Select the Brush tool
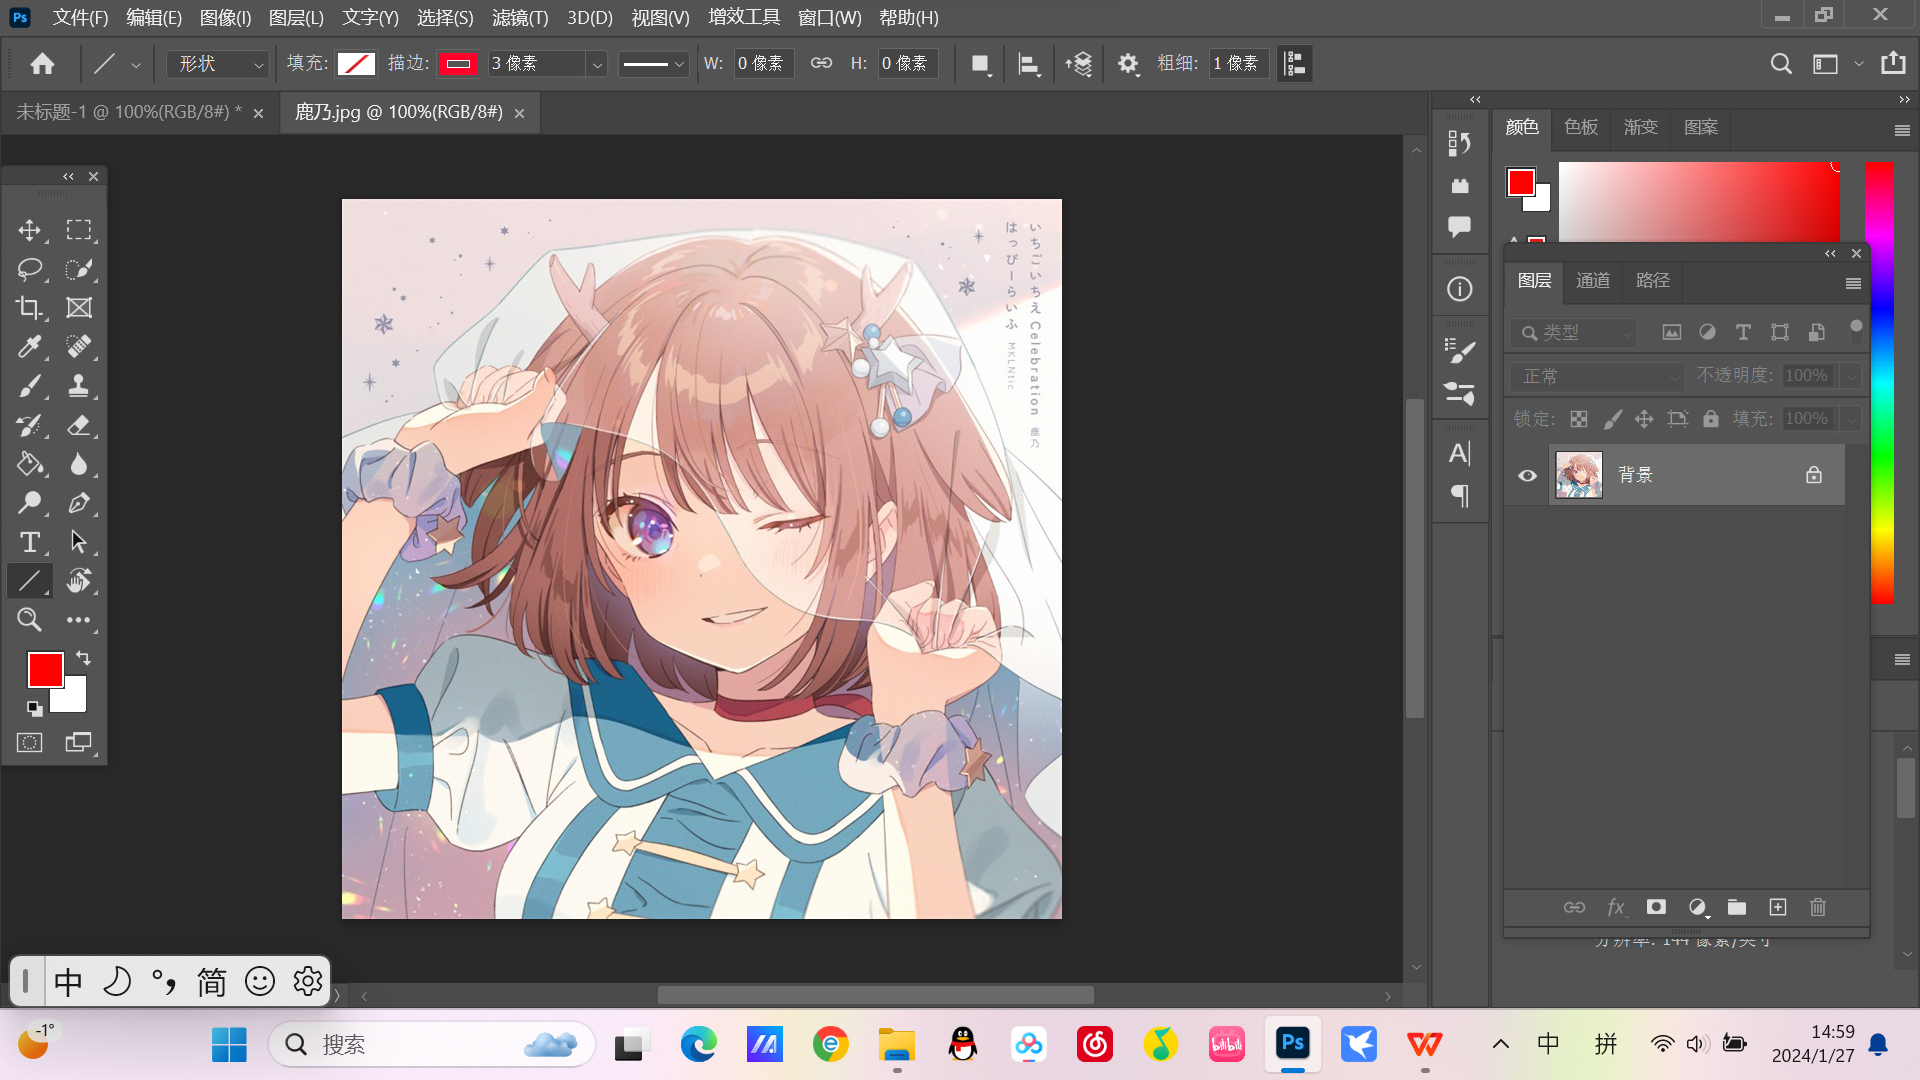Image resolution: width=1920 pixels, height=1080 pixels. [29, 386]
